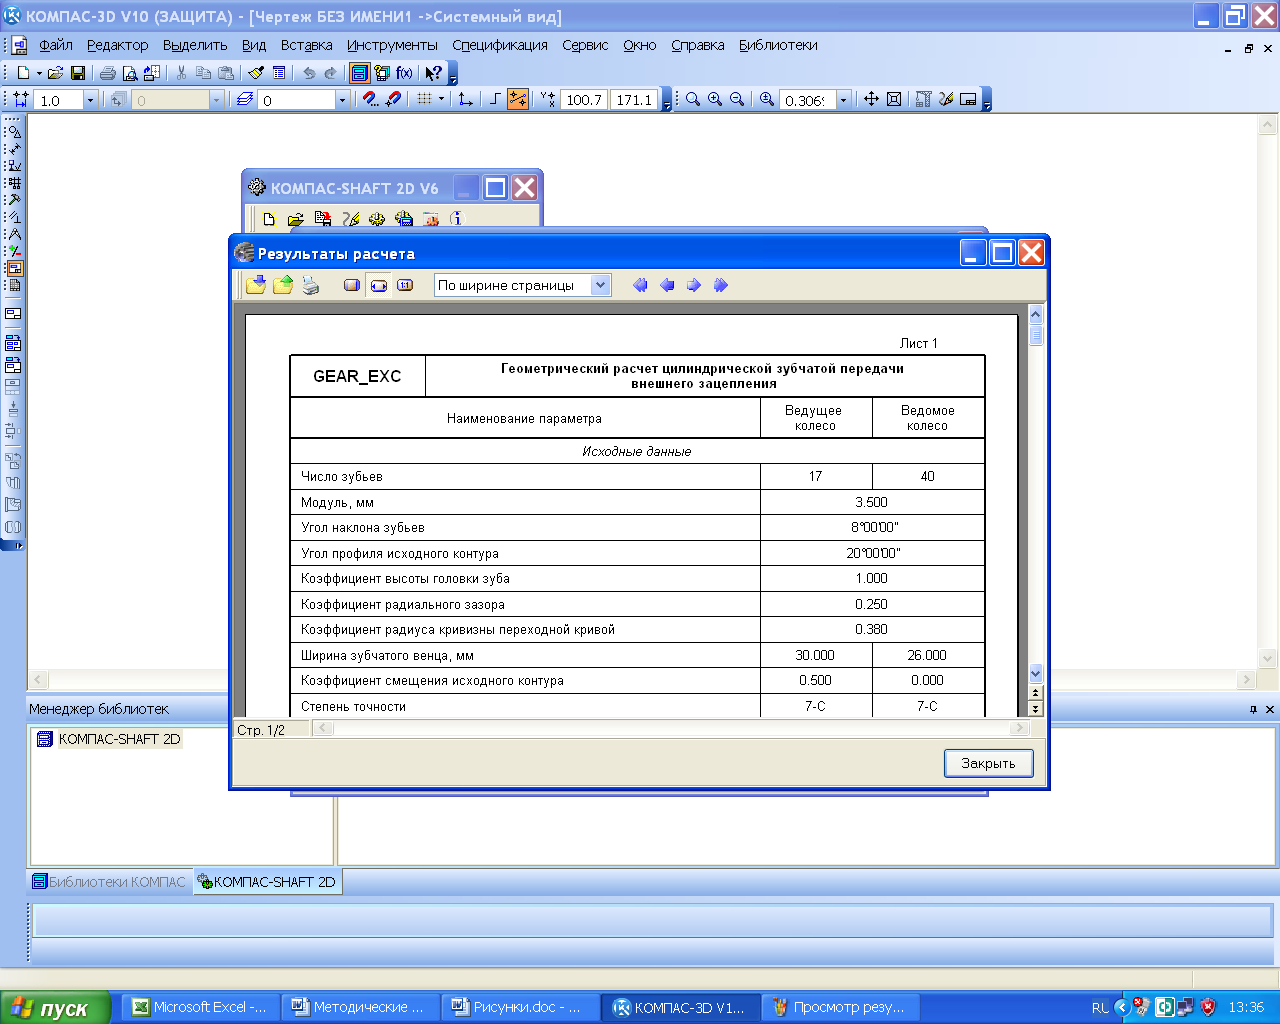Click the X coordinate field showing 100.7
The width and height of the screenshot is (1280, 1024).
click(584, 100)
